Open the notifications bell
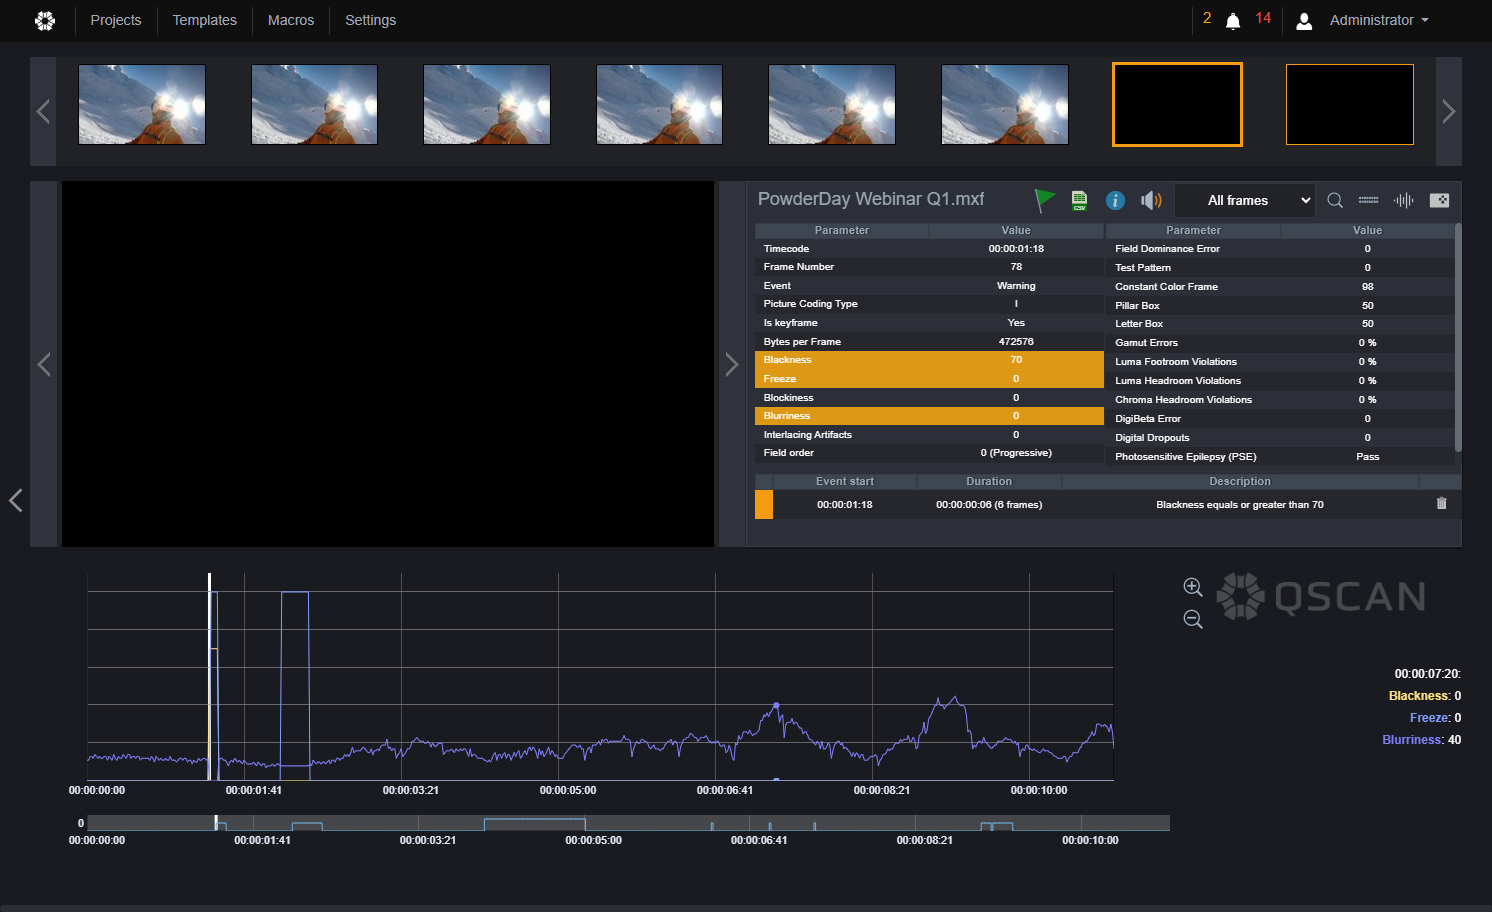The height and width of the screenshot is (912, 1492). tap(1233, 21)
